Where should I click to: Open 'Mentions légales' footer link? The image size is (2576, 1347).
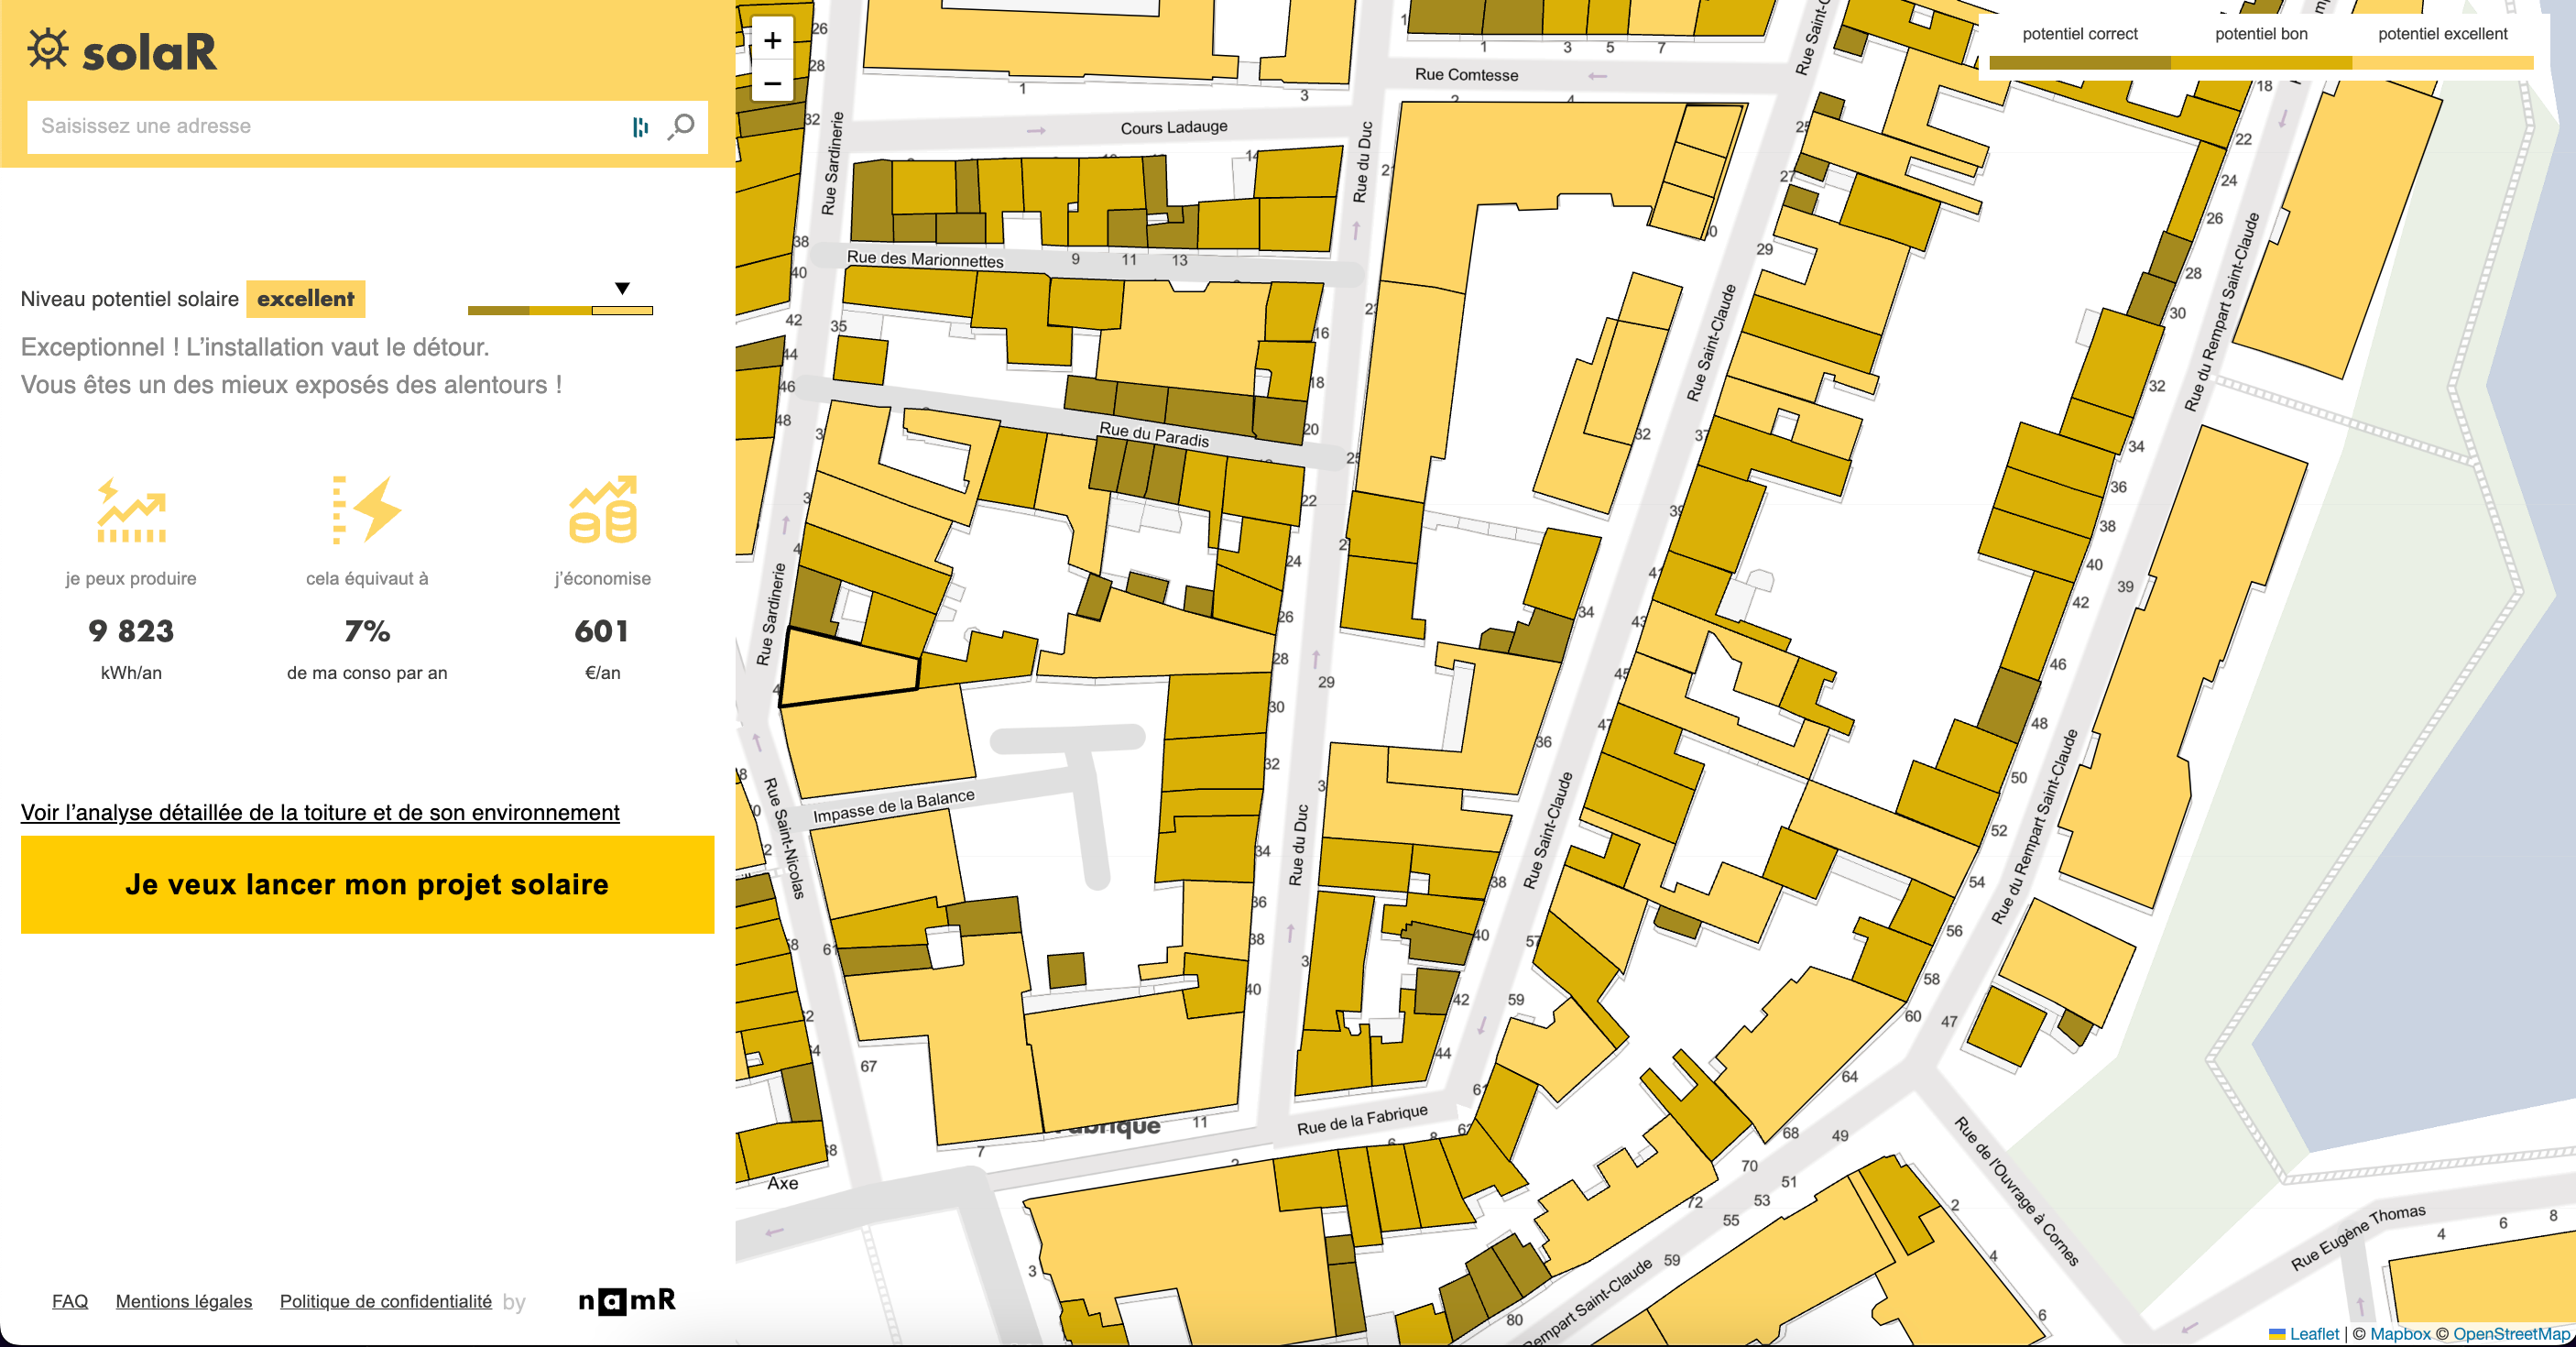tap(184, 1301)
